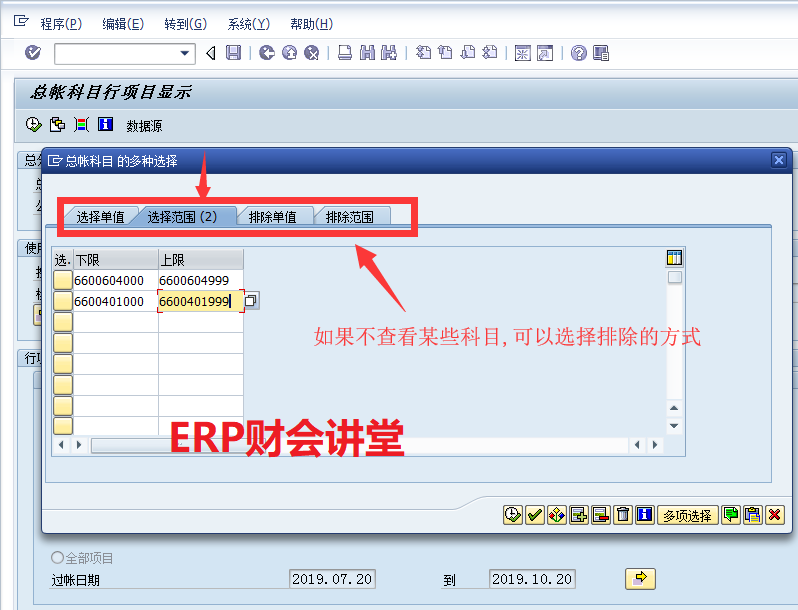Click the table configuration icon above the scrollbar

point(674,258)
